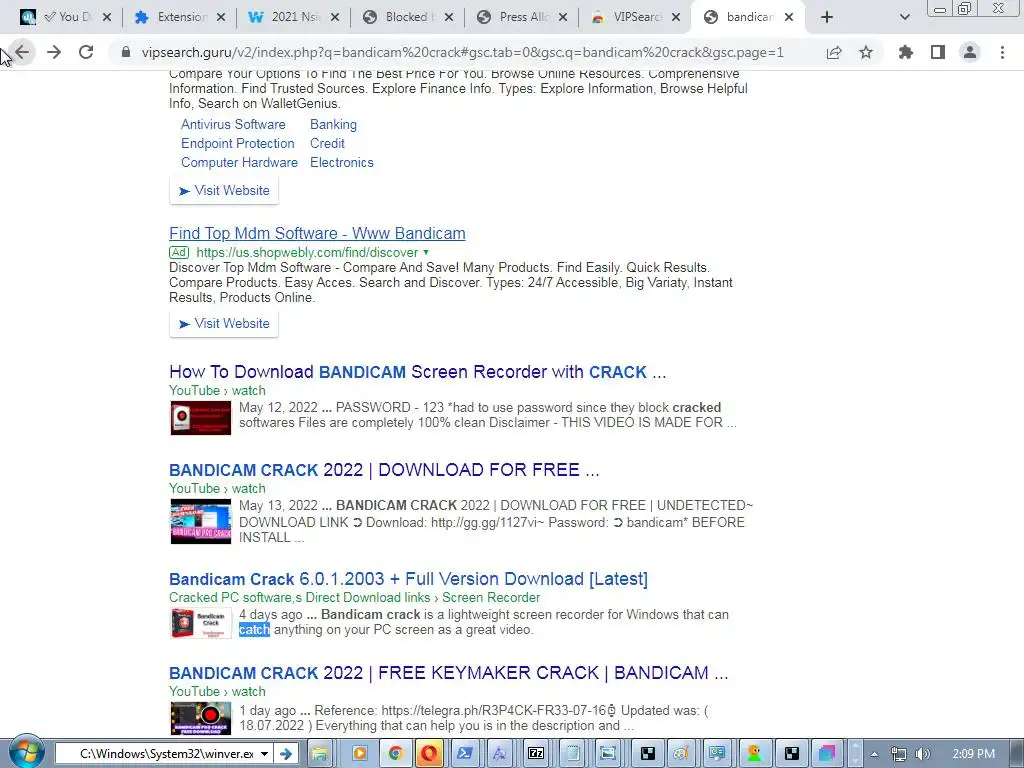The height and width of the screenshot is (768, 1024).
Task: Expand the shopwebly ad URL dropdown arrow
Action: tap(426, 252)
